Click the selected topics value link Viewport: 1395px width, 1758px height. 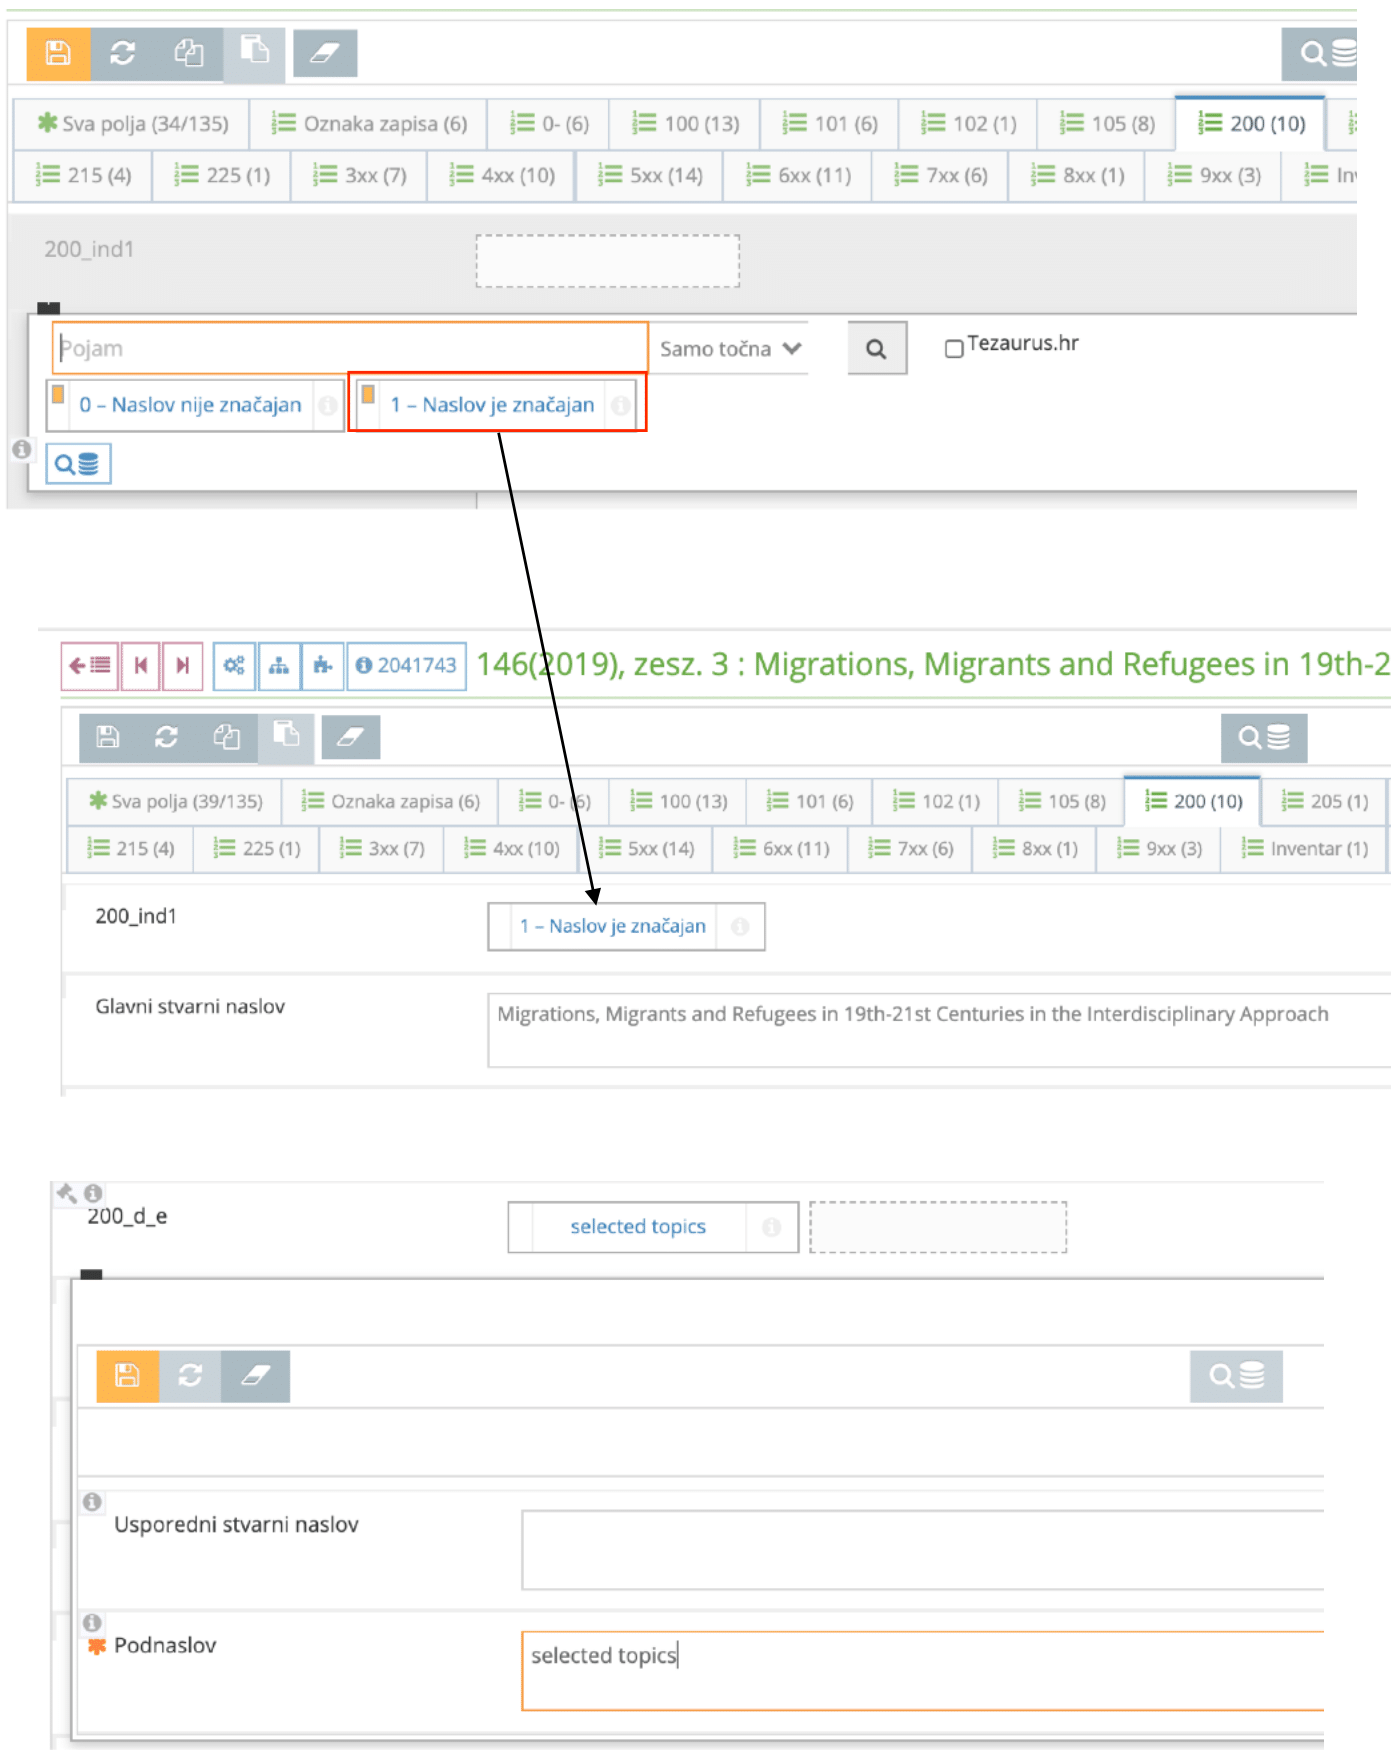point(638,1227)
